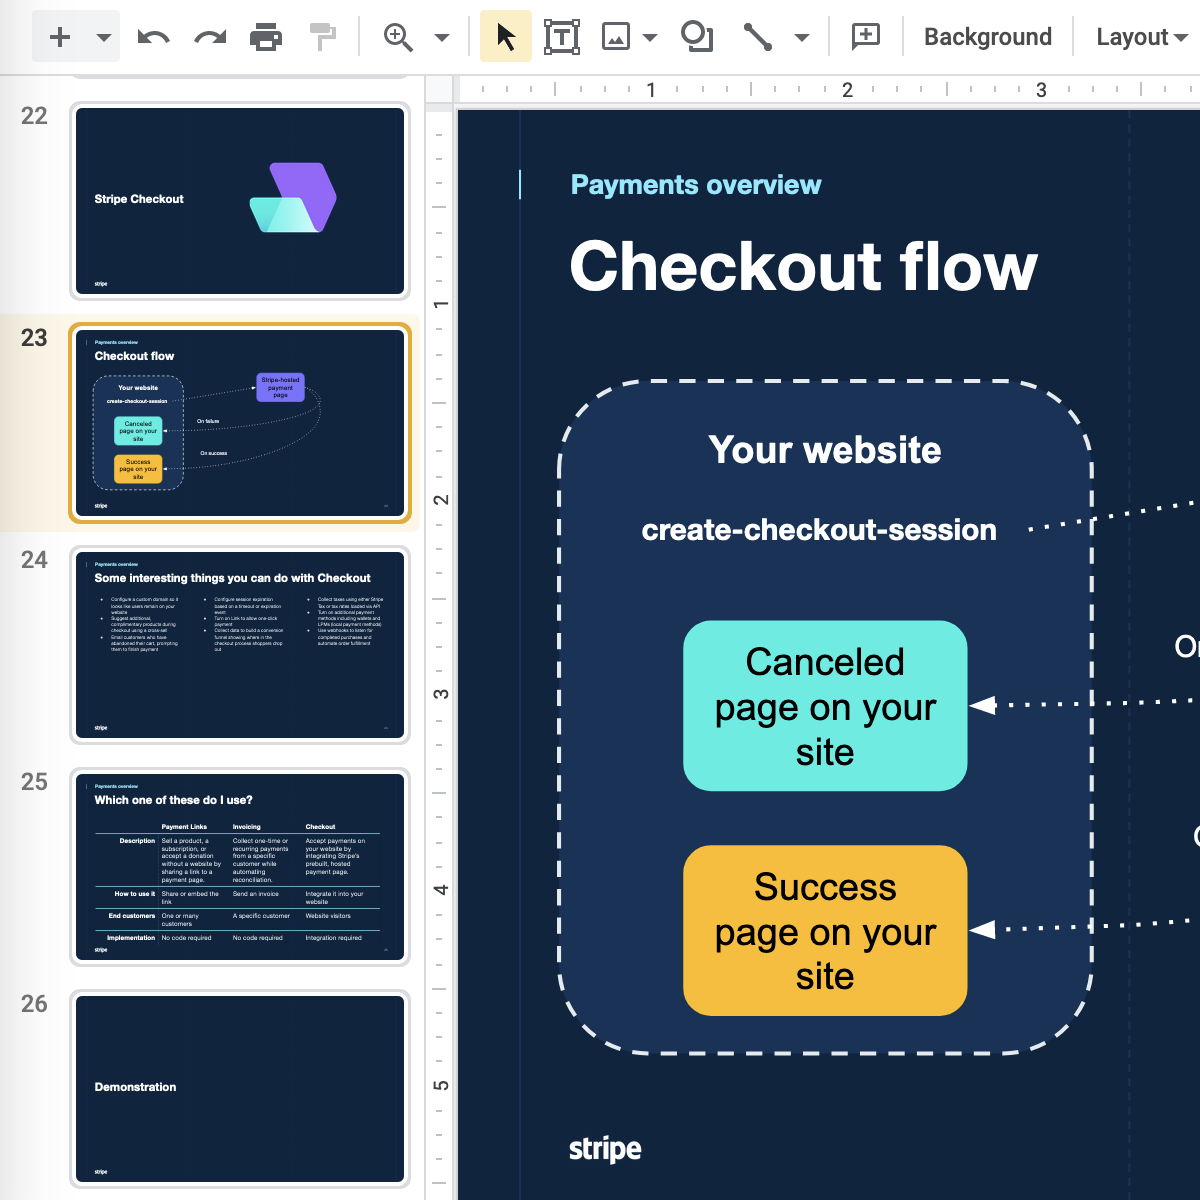The width and height of the screenshot is (1200, 1200).
Task: Add a comment using the toolbar icon
Action: (x=865, y=37)
